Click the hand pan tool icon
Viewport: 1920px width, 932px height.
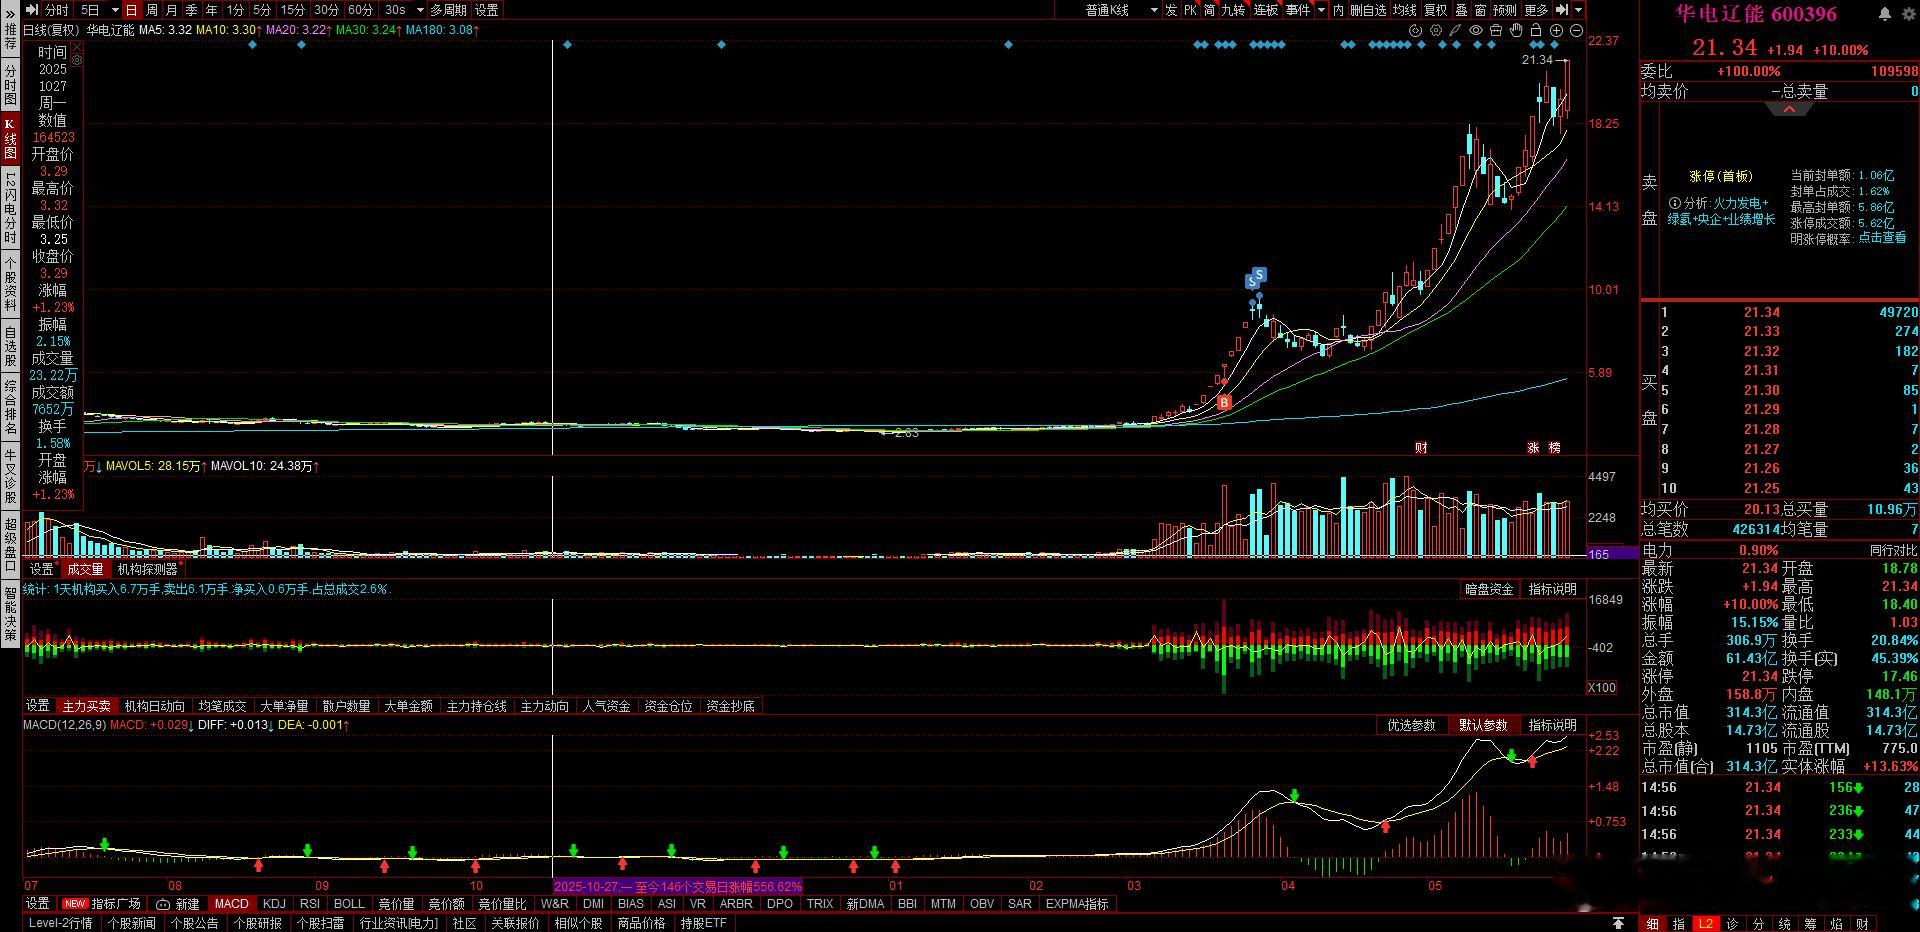coord(1516,30)
